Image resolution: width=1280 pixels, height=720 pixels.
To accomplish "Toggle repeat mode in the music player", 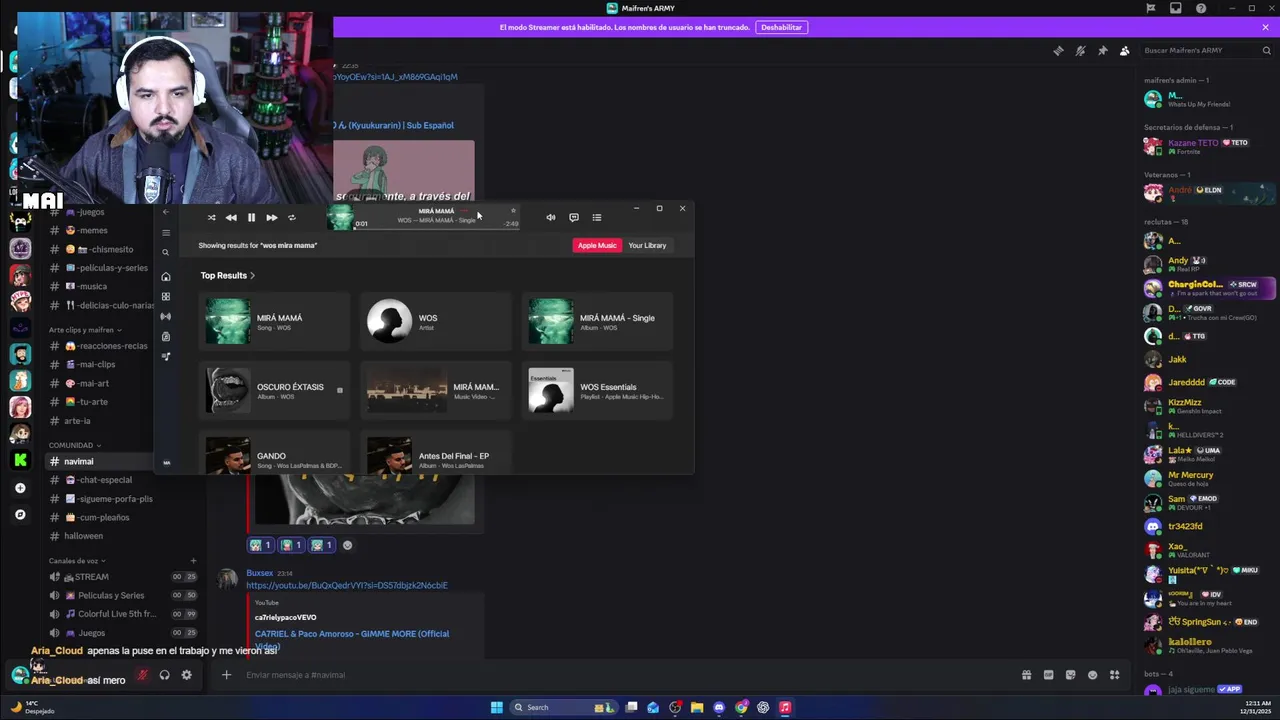I will [x=291, y=217].
